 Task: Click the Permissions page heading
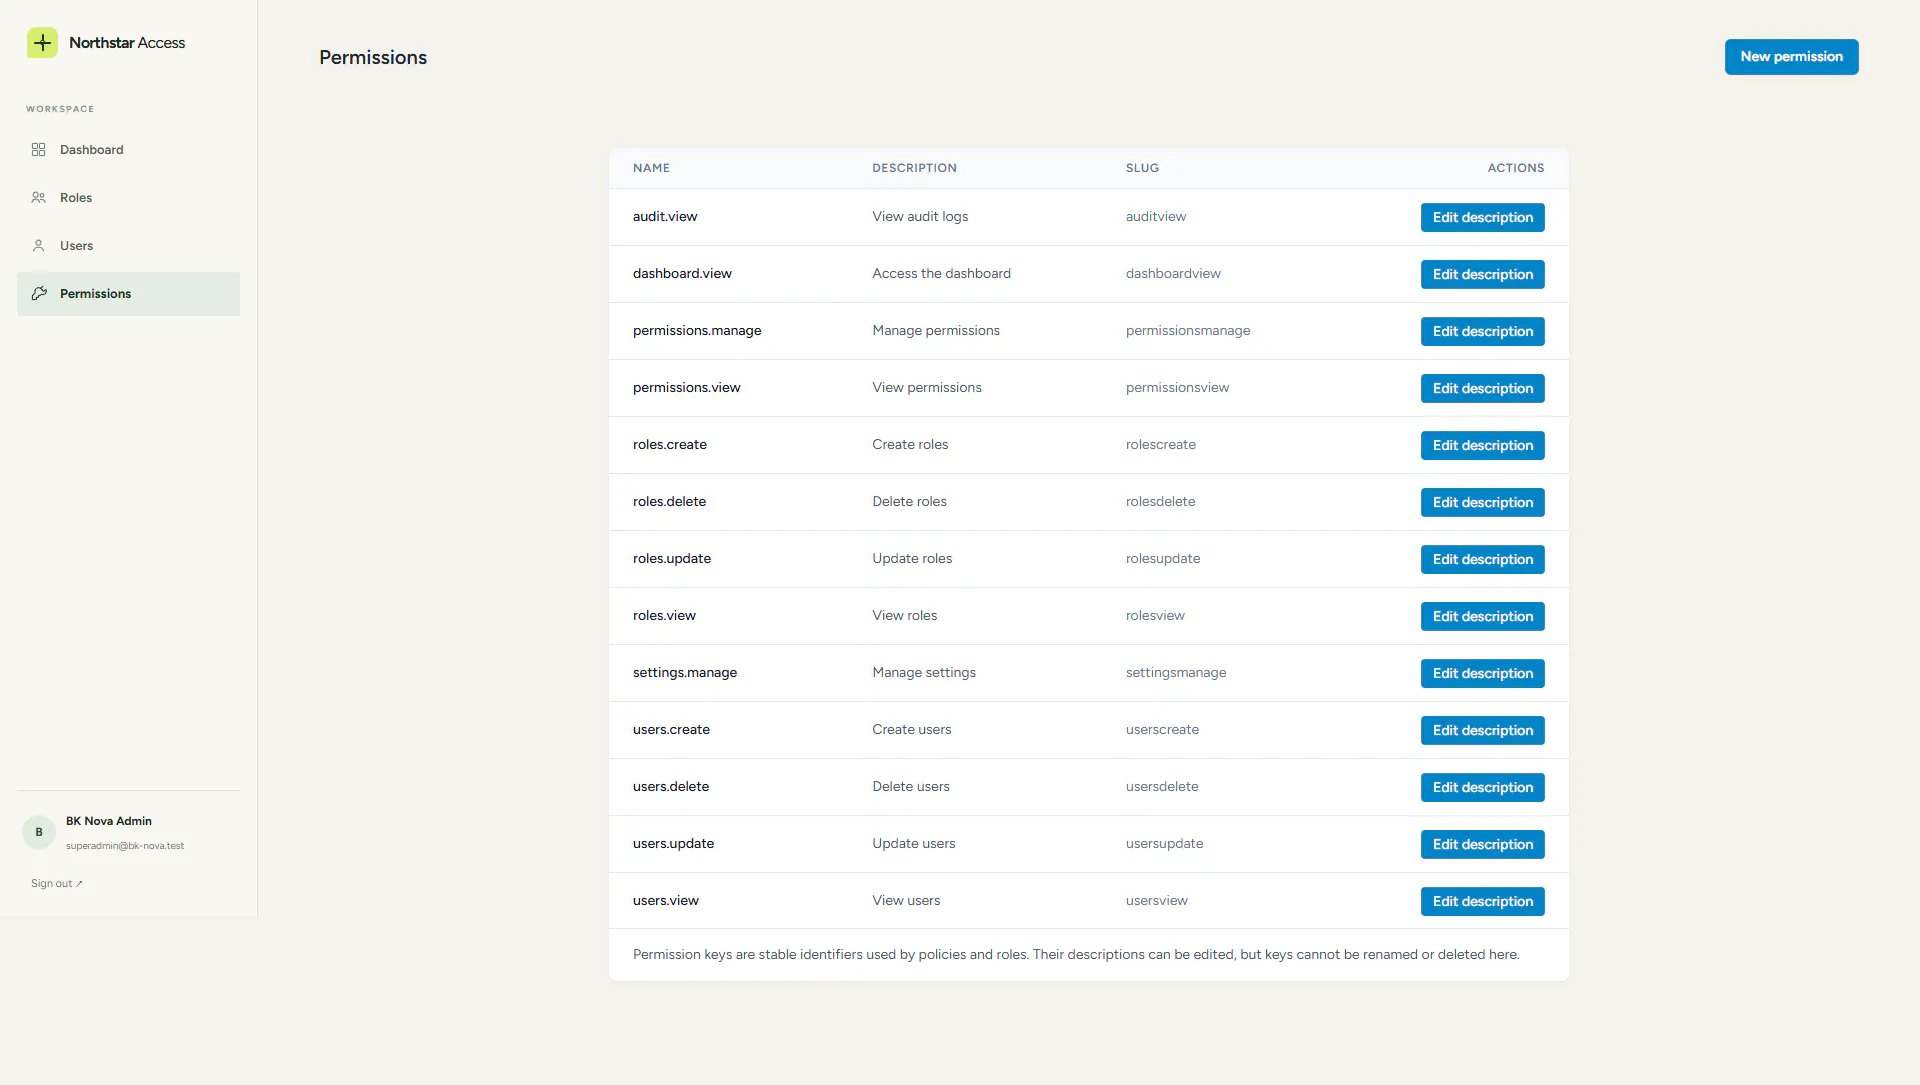(373, 58)
